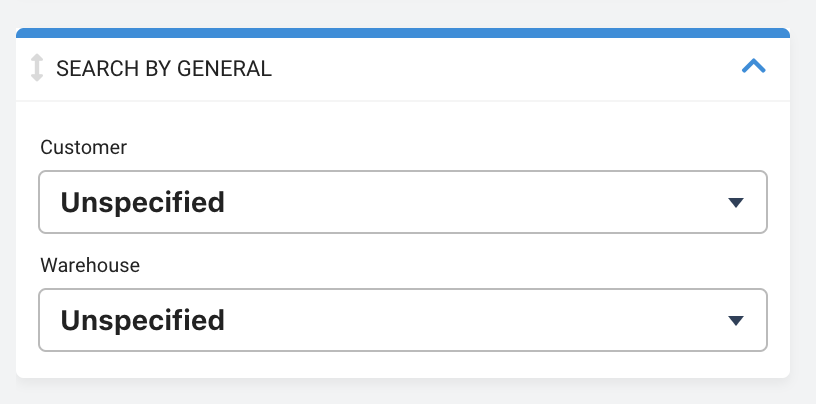This screenshot has width=816, height=404.
Task: Click the gray up-down arrow beside title
Action: pyautogui.click(x=36, y=68)
